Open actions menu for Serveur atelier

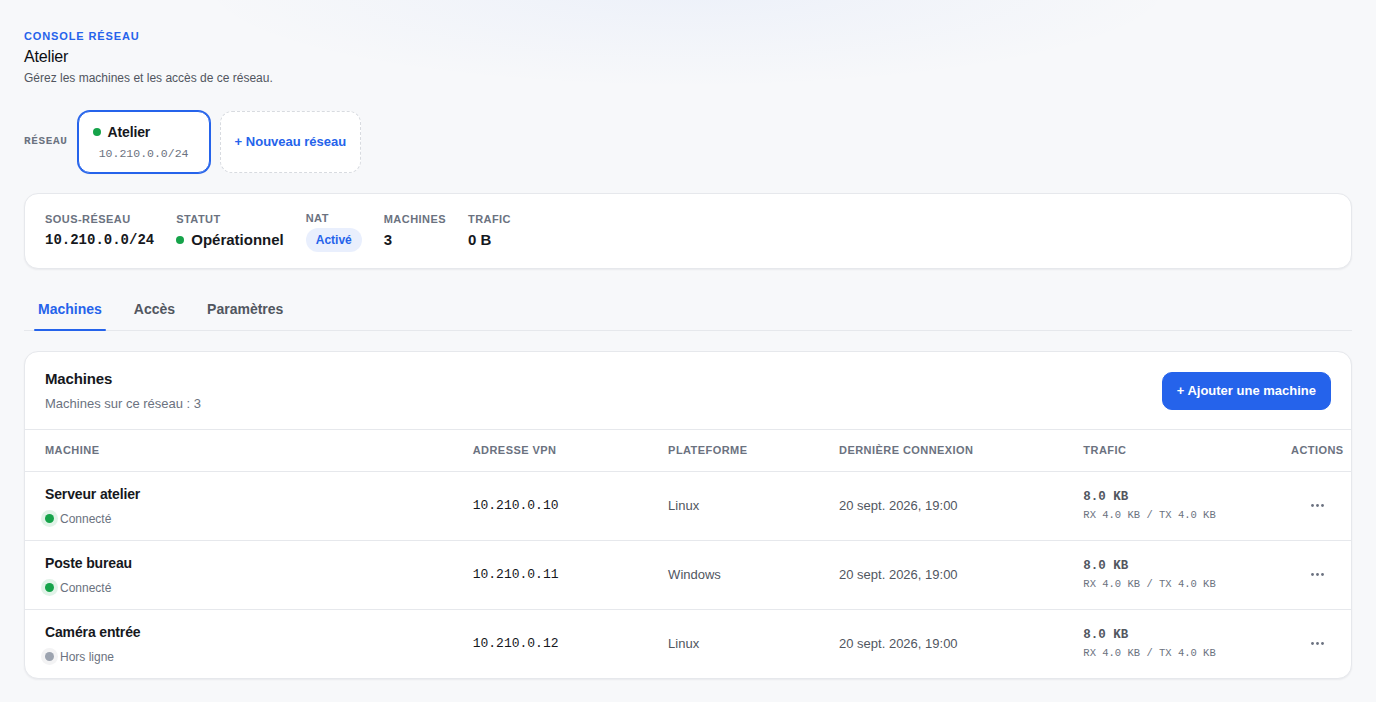(x=1317, y=506)
